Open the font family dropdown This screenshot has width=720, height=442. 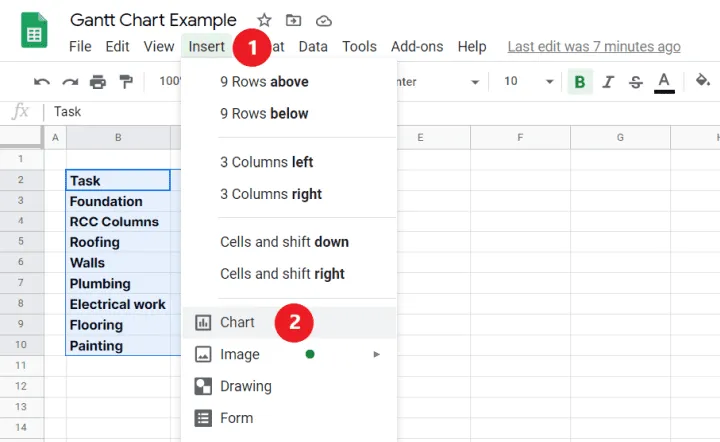475,82
